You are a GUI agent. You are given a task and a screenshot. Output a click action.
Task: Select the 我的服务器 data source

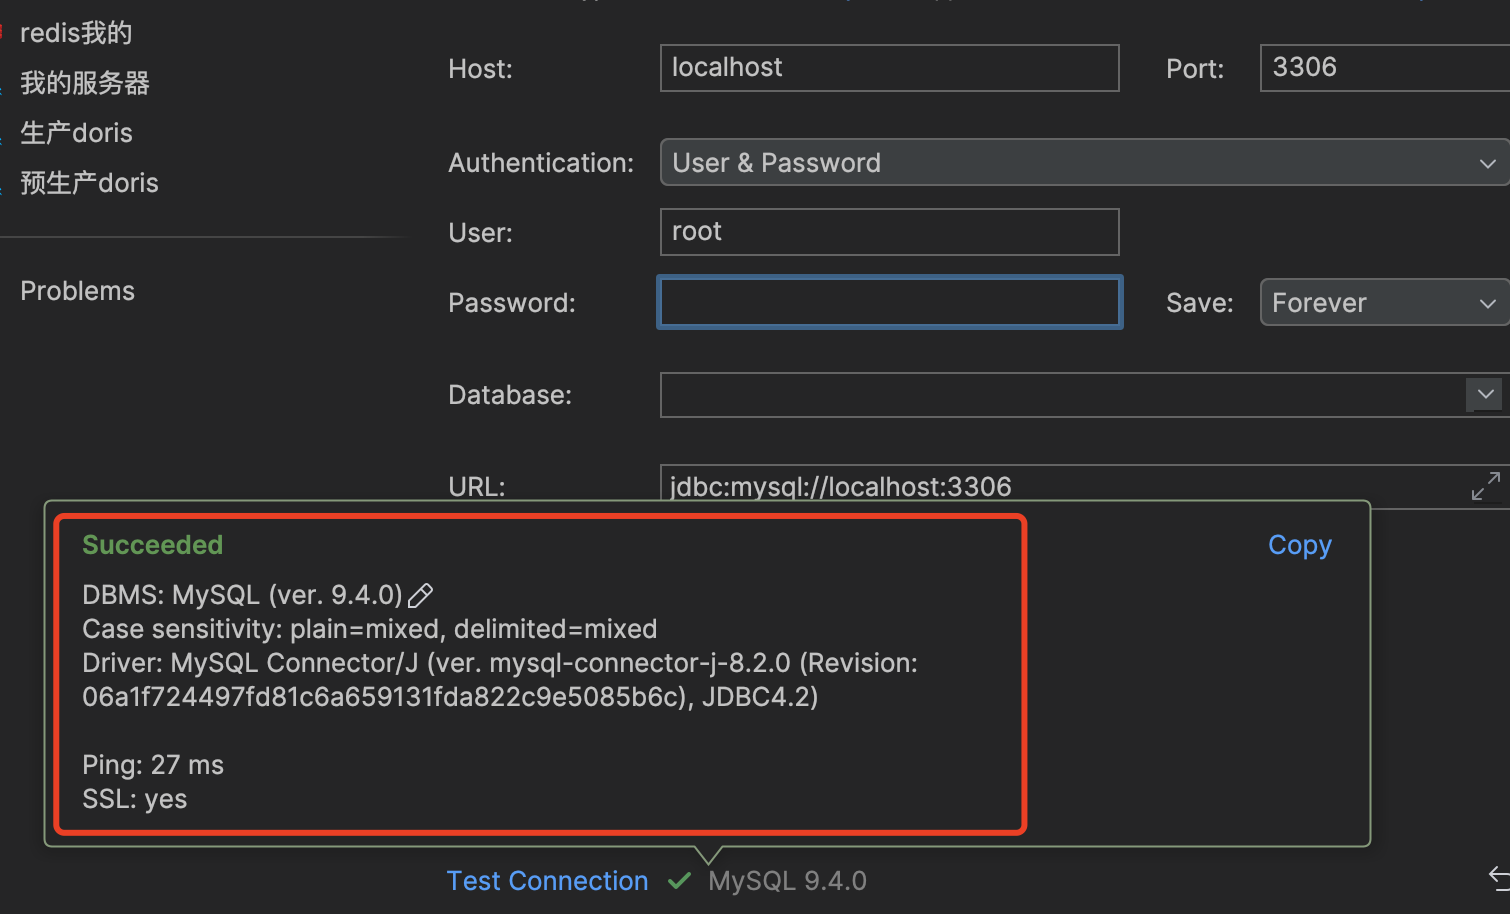pos(85,83)
